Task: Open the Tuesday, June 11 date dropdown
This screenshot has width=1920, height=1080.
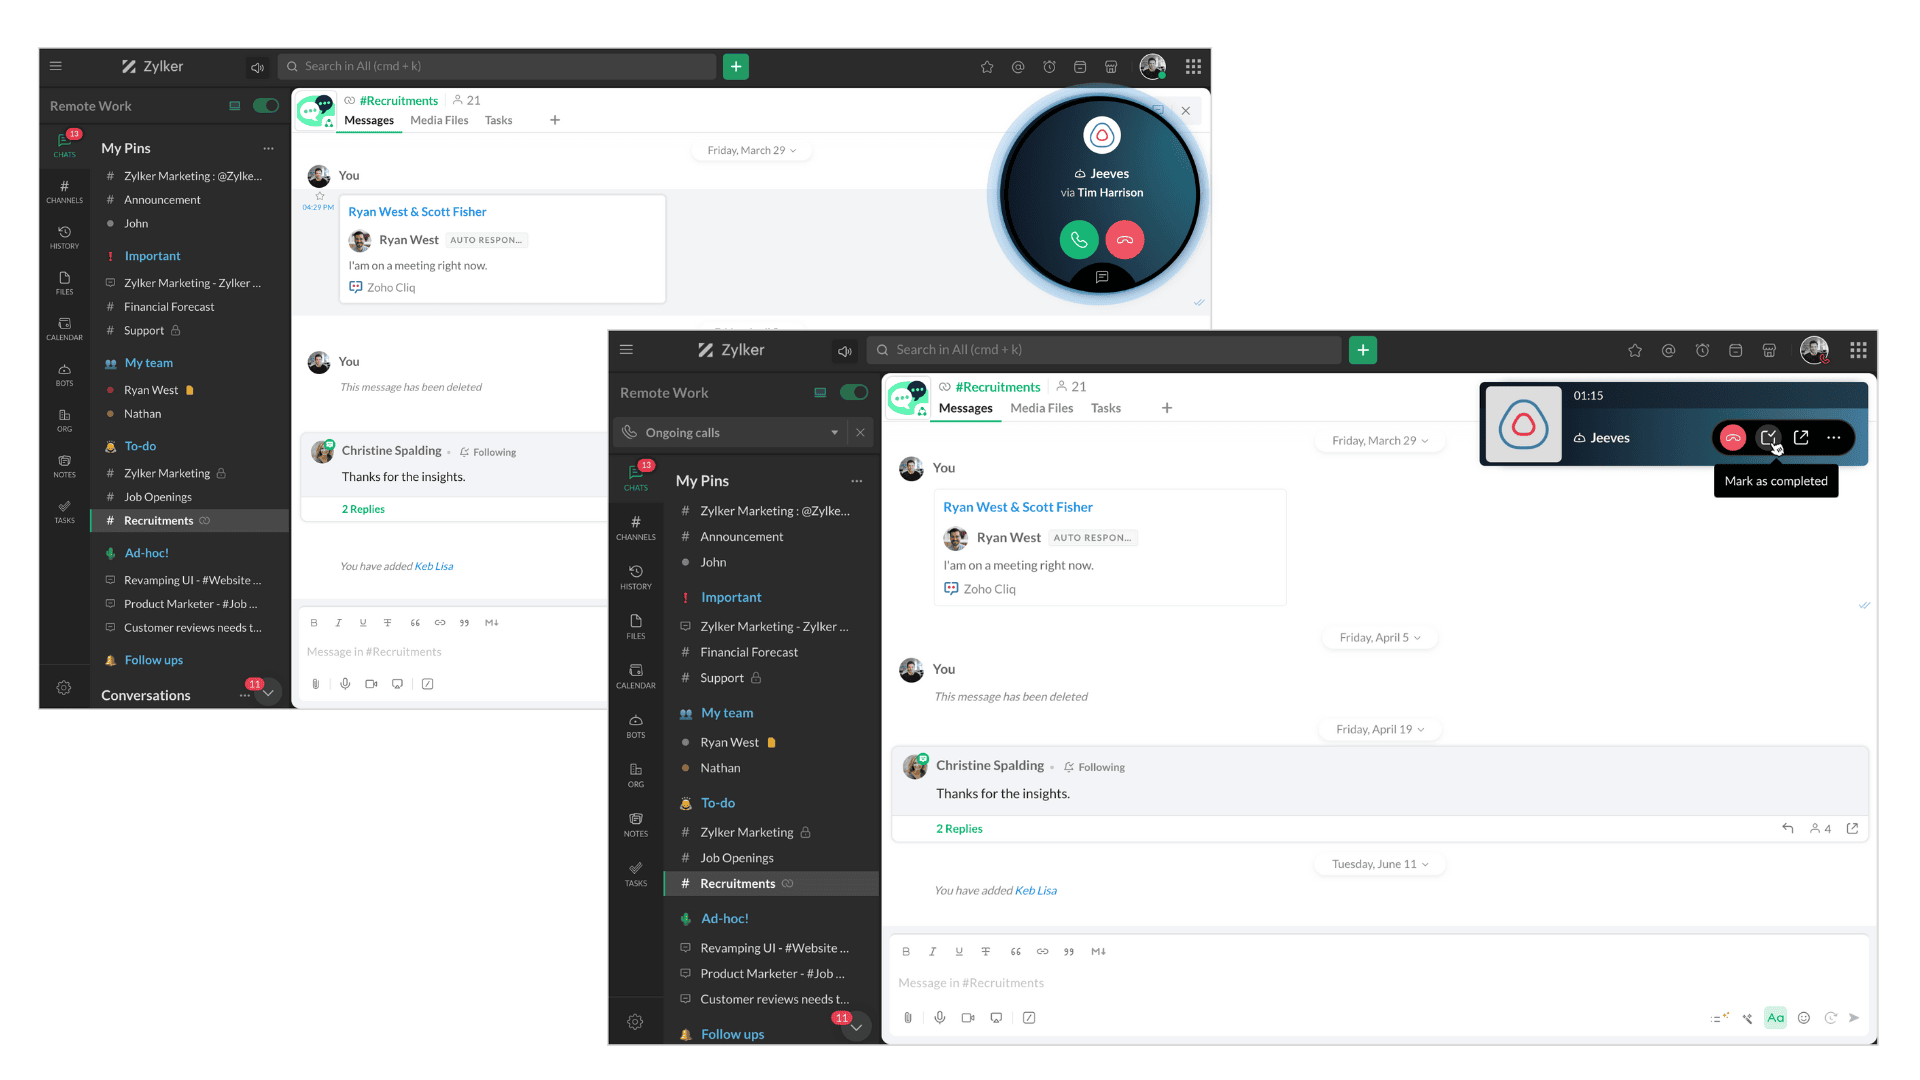Action: coord(1380,864)
